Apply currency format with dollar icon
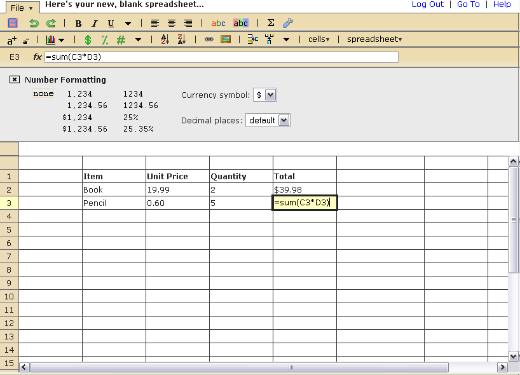 88,40
